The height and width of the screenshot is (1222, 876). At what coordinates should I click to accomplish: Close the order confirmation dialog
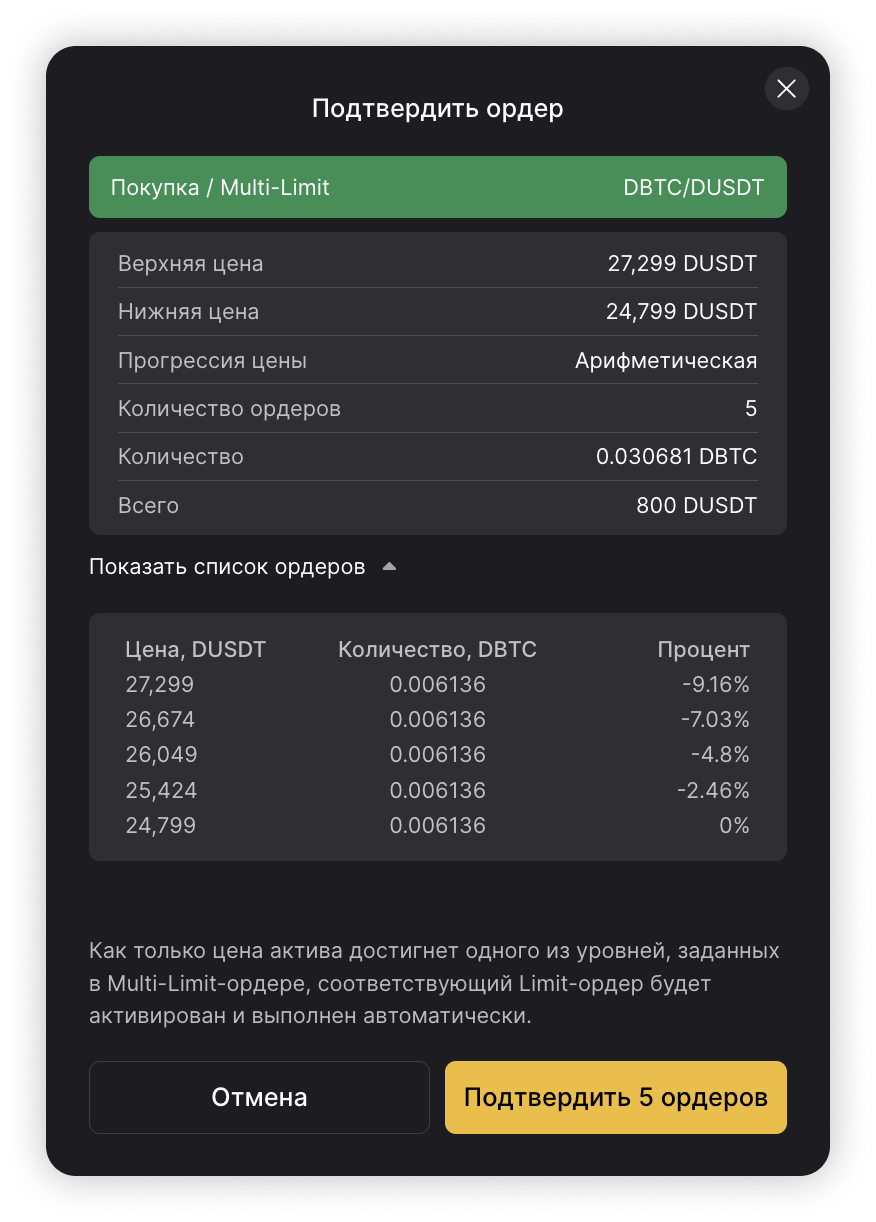[786, 89]
